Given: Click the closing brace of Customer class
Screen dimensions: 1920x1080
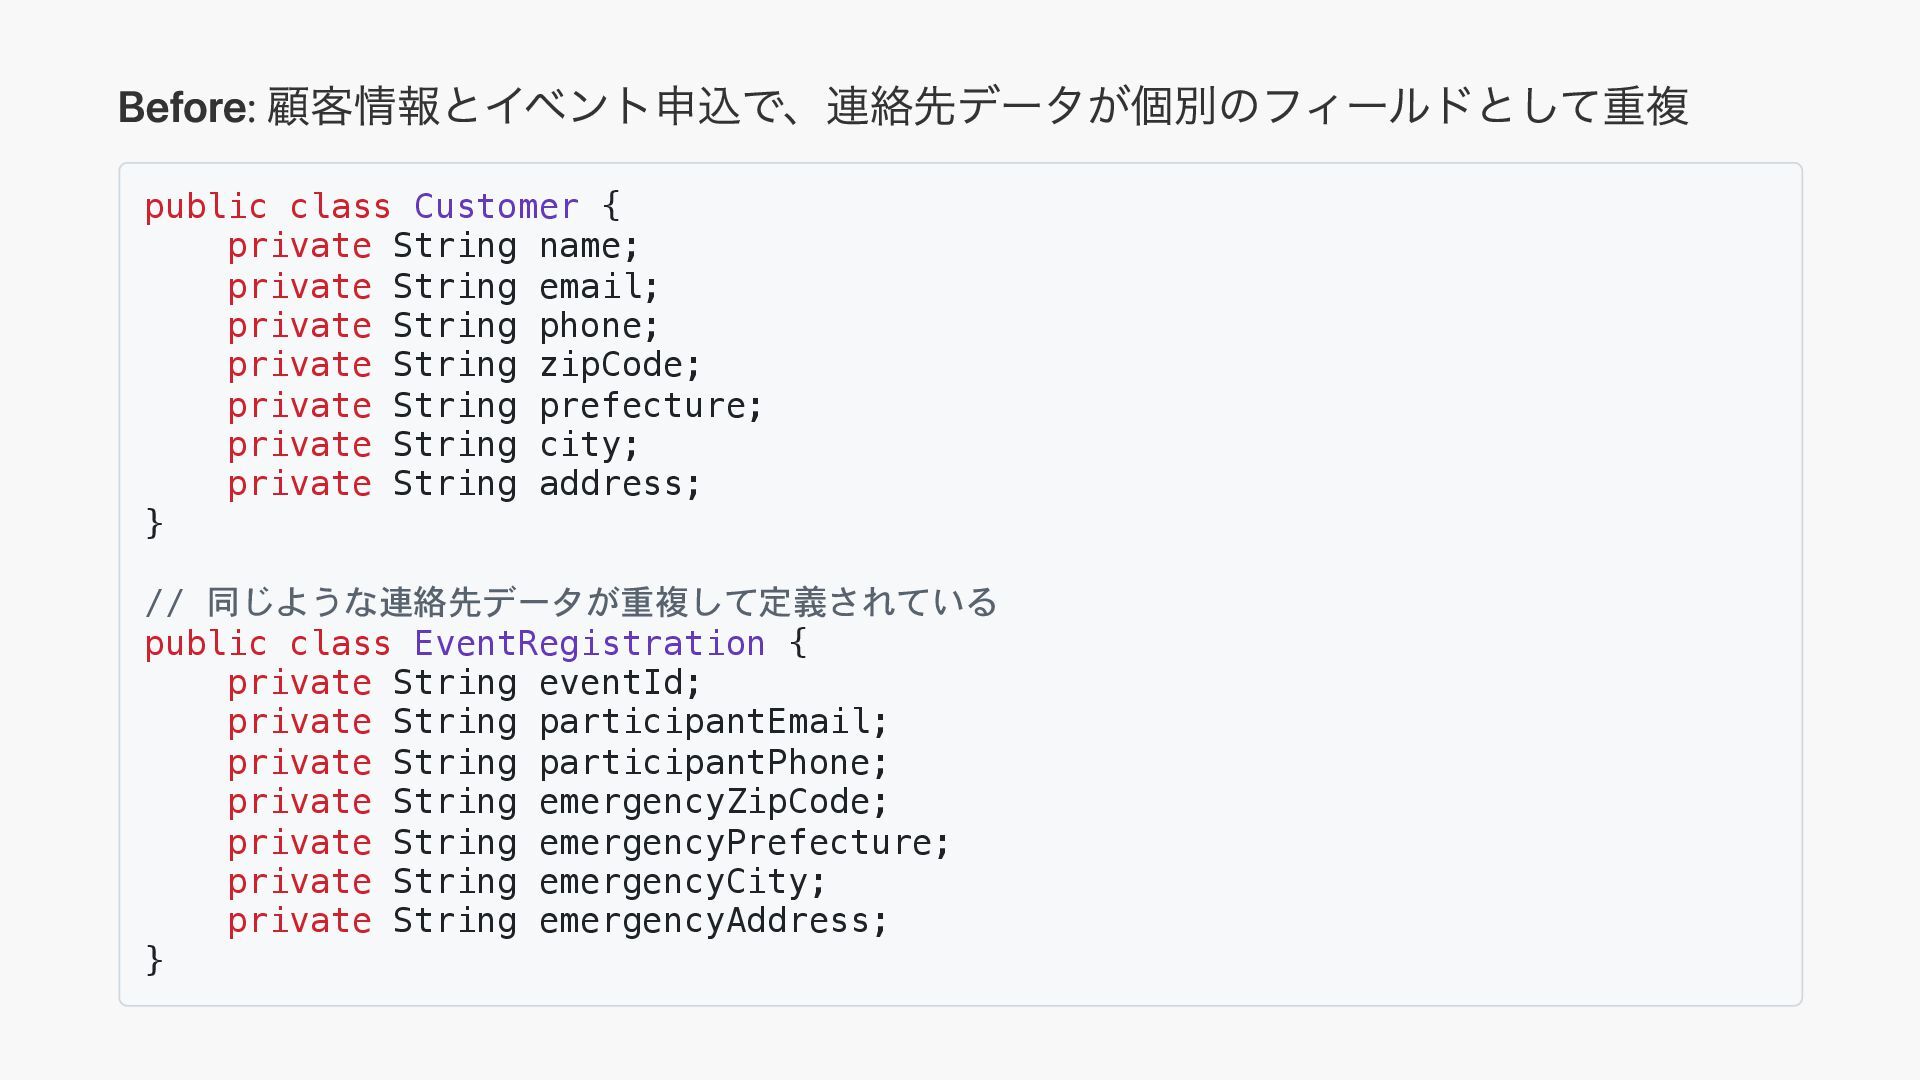Looking at the screenshot, I should (154, 523).
